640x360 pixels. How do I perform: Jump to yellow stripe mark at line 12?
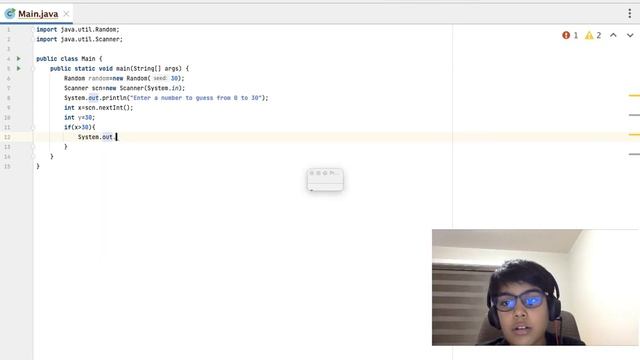click(634, 134)
